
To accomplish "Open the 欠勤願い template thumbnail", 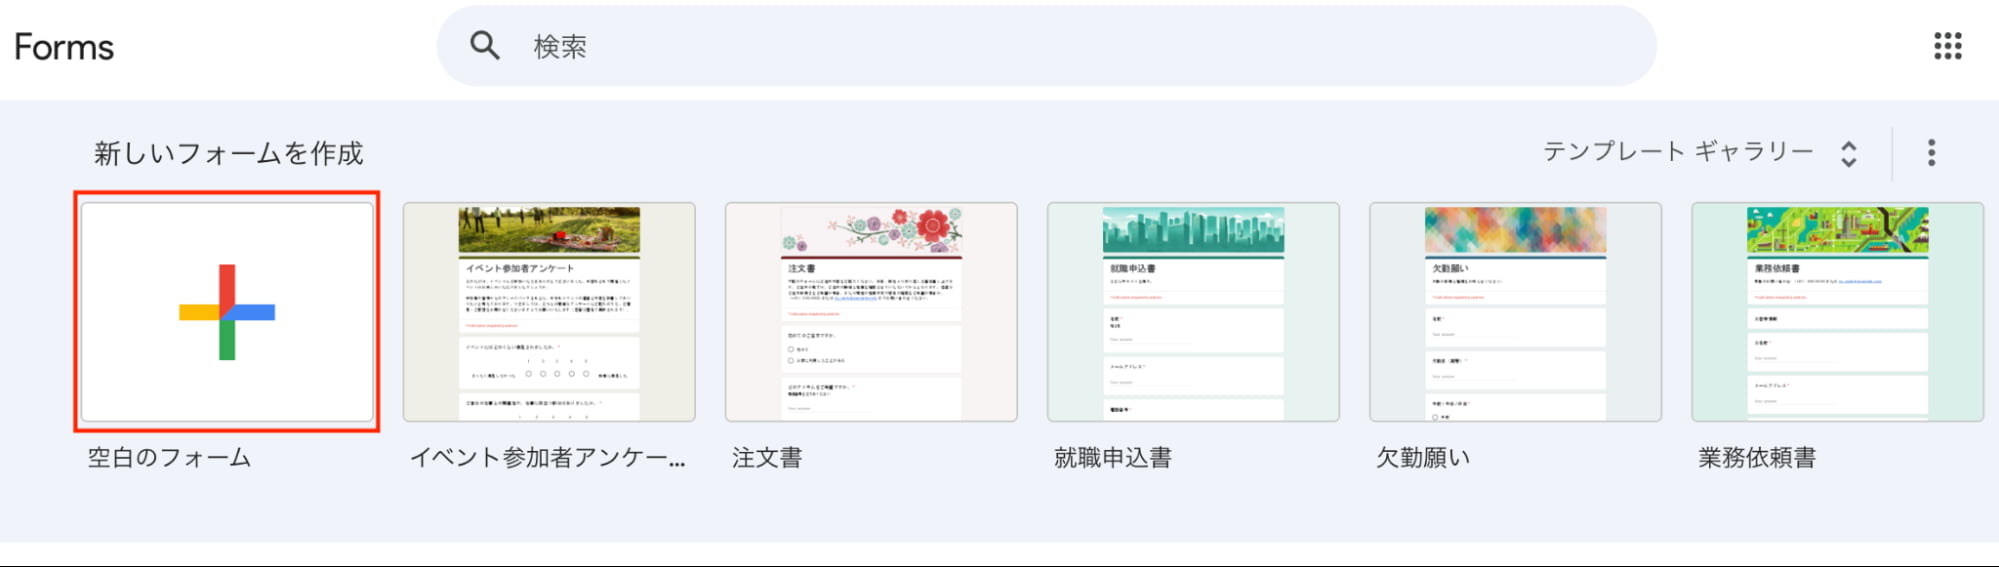I will pos(1515,312).
